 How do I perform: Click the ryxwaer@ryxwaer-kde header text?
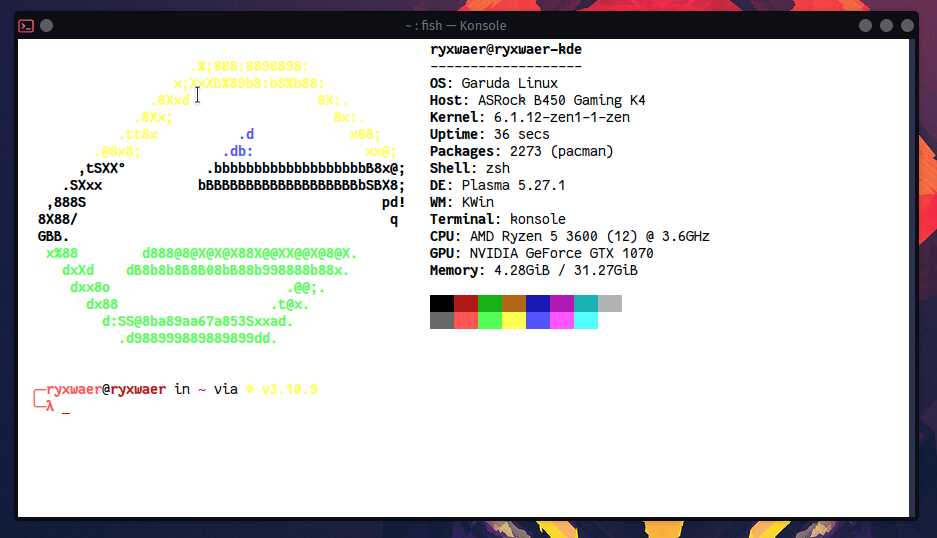506,49
